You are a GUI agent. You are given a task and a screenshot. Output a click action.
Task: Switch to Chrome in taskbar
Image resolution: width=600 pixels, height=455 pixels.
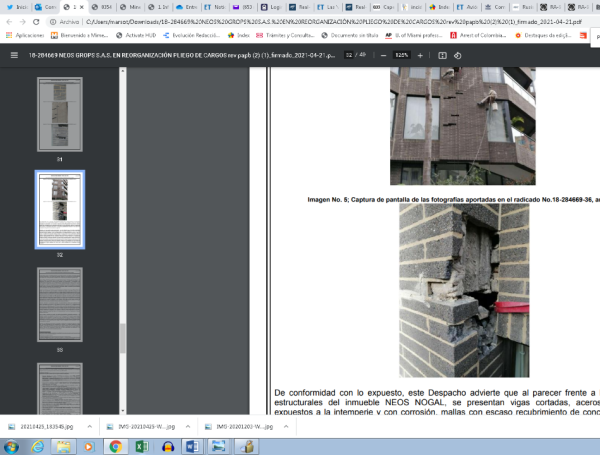pos(116,447)
